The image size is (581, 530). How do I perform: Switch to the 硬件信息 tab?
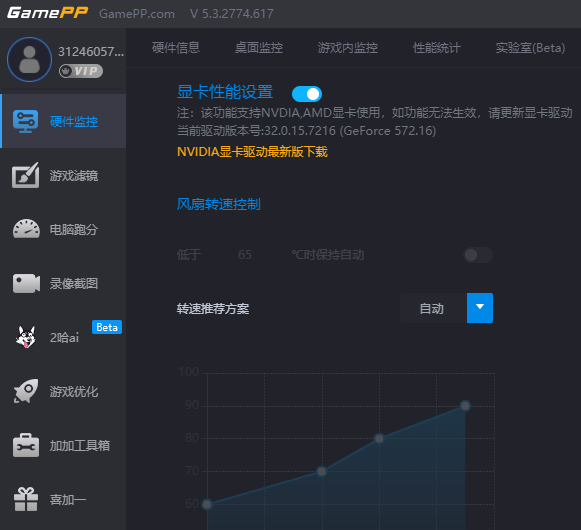pyautogui.click(x=176, y=48)
